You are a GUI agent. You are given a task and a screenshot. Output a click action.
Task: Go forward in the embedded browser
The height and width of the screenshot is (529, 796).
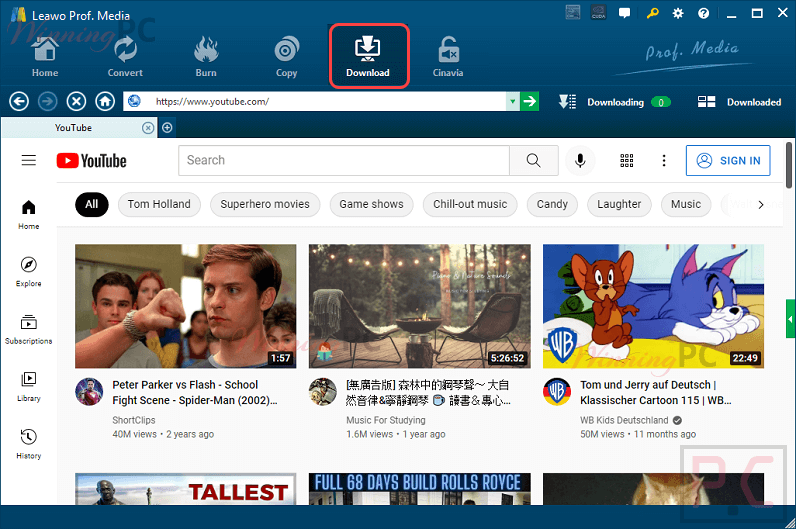[x=47, y=102]
